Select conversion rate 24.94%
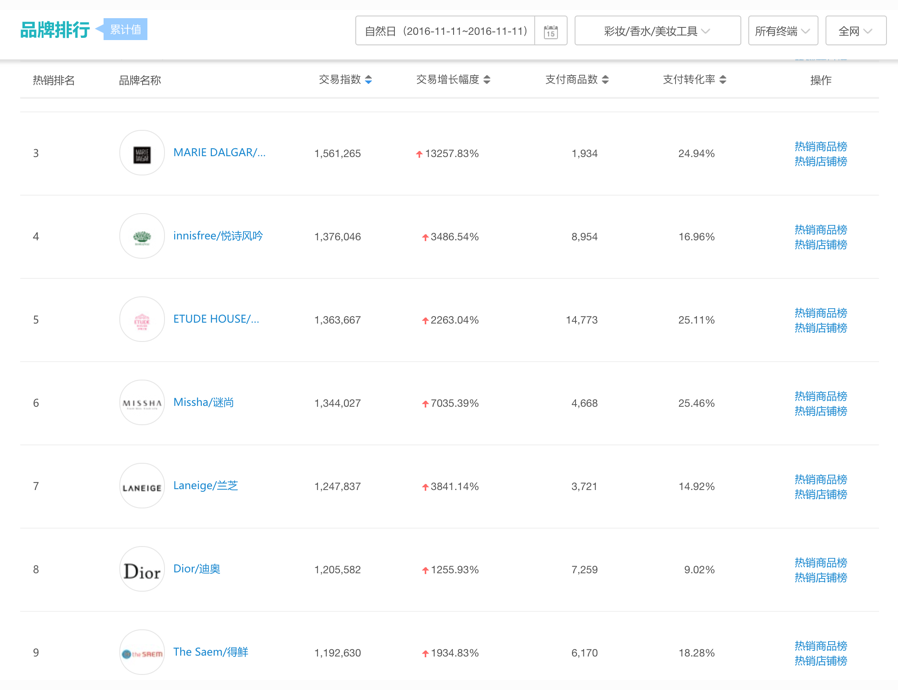 click(x=696, y=153)
